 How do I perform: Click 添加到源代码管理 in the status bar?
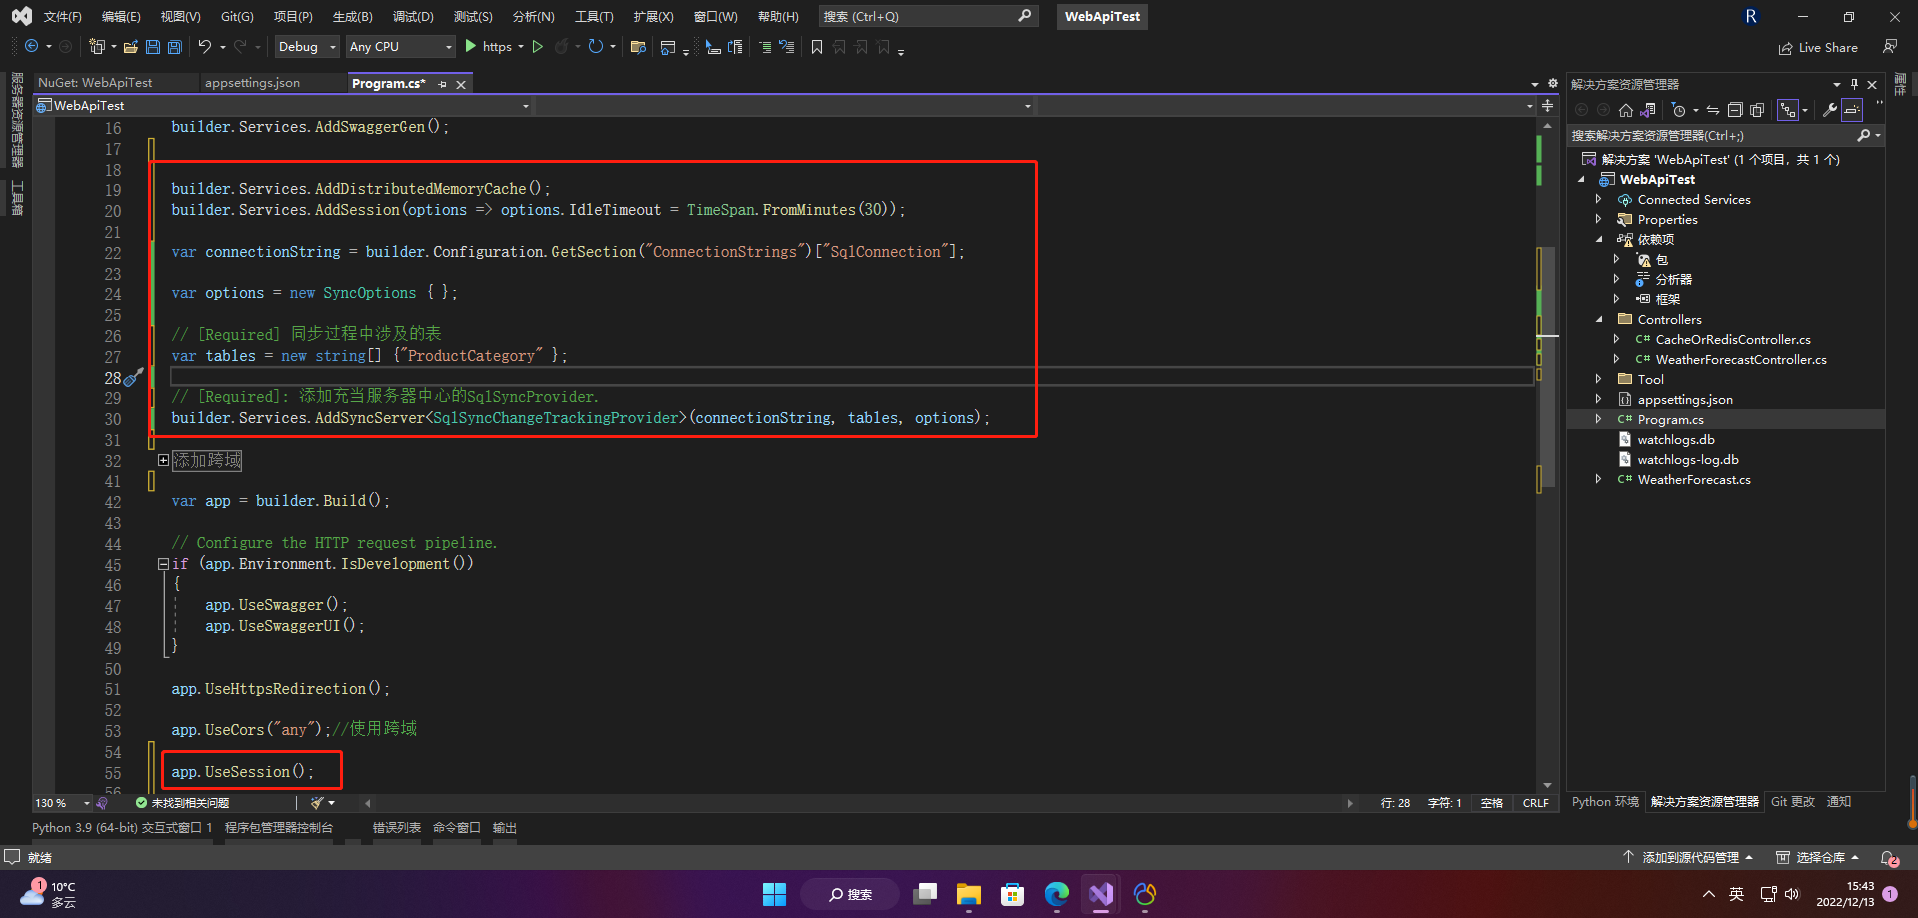click(1688, 857)
